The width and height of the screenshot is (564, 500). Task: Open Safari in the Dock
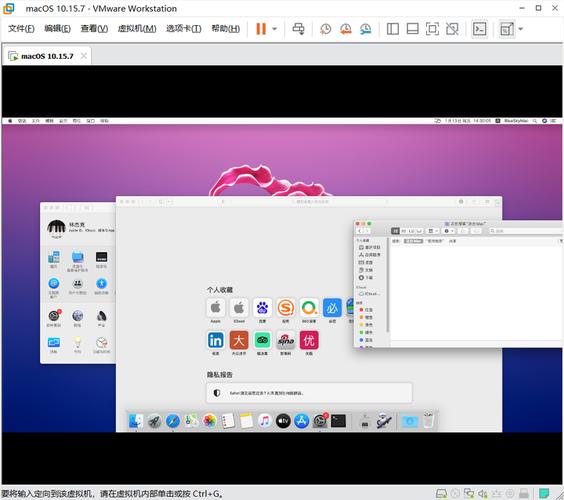(173, 421)
